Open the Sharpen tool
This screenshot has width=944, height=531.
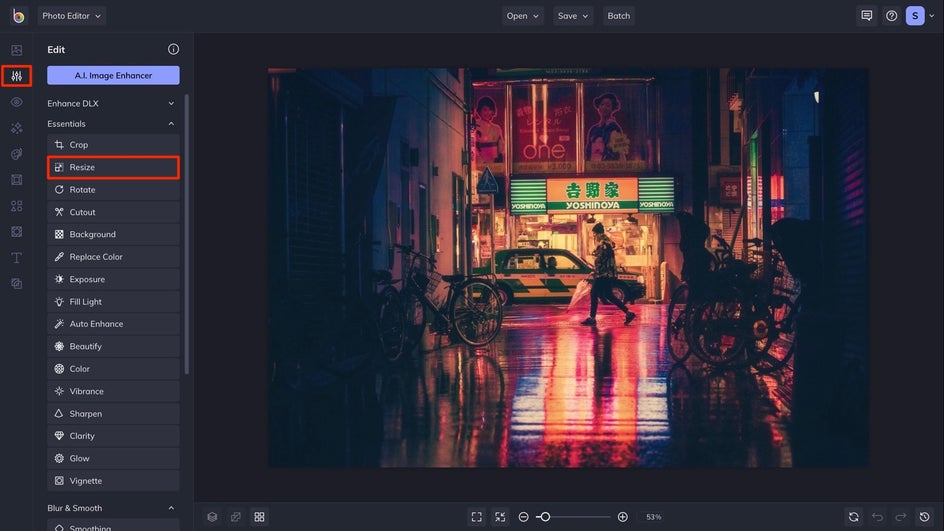pos(113,414)
